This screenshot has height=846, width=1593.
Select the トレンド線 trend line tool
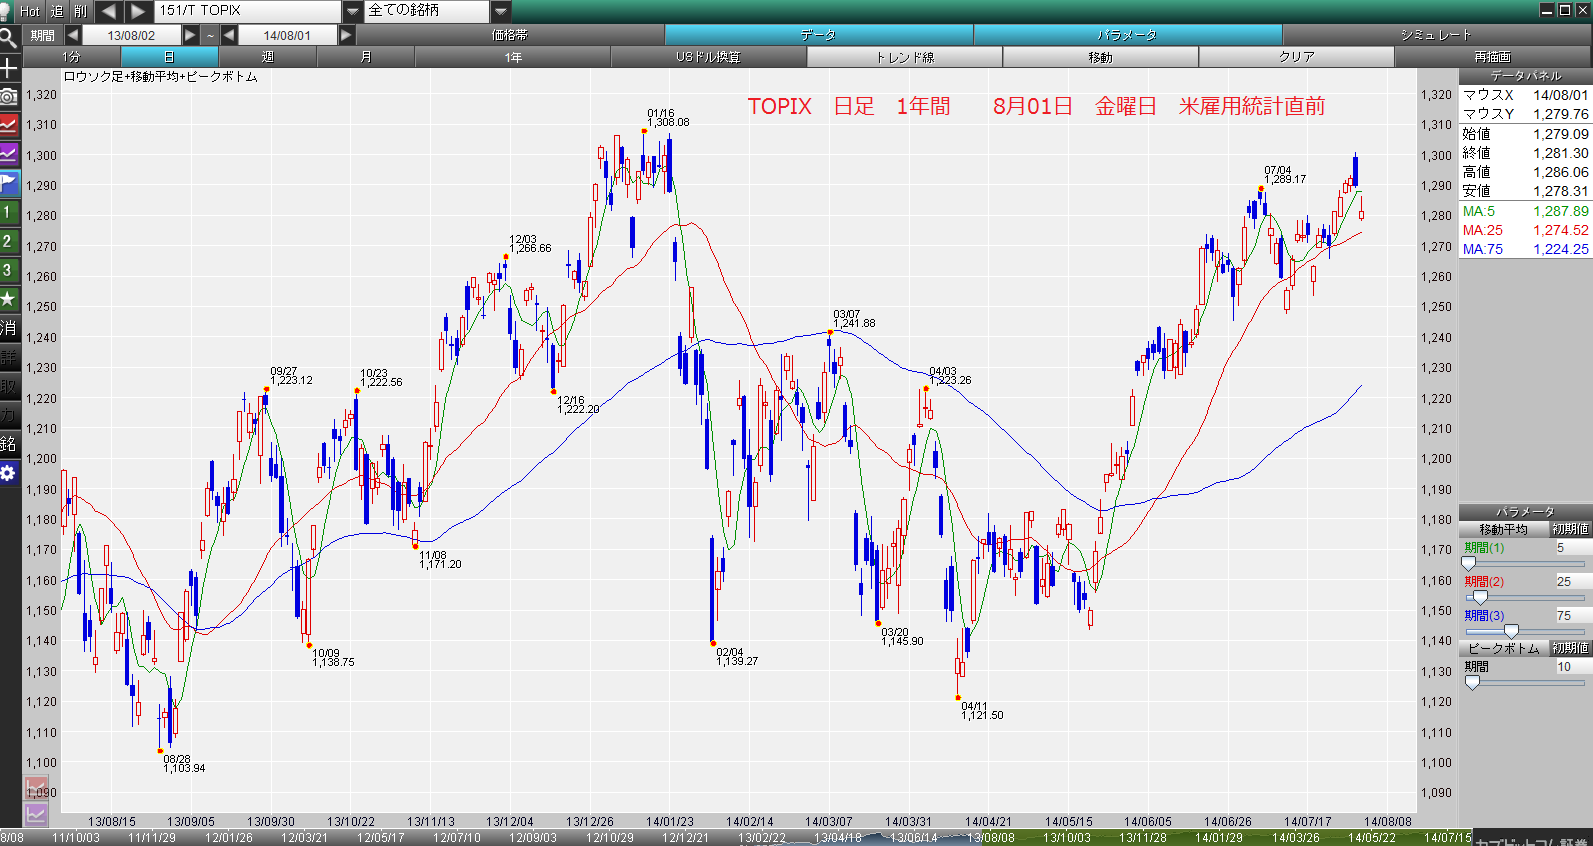point(904,57)
